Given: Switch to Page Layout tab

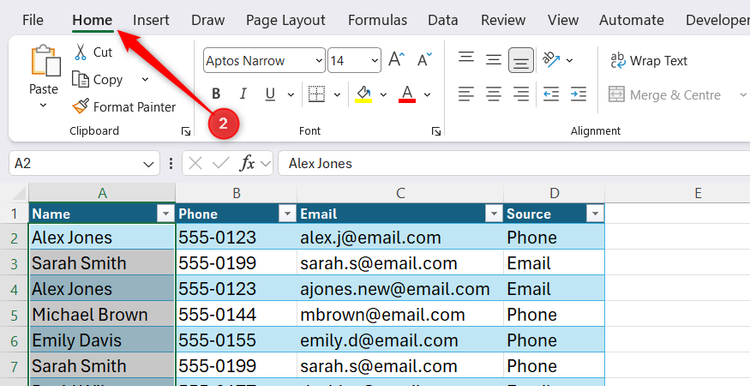Looking at the screenshot, I should (x=286, y=20).
